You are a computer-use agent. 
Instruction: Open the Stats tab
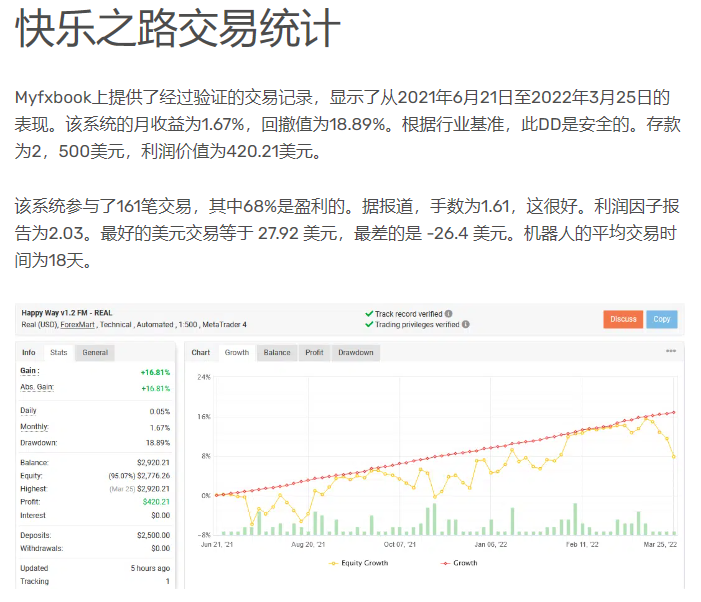[58, 353]
